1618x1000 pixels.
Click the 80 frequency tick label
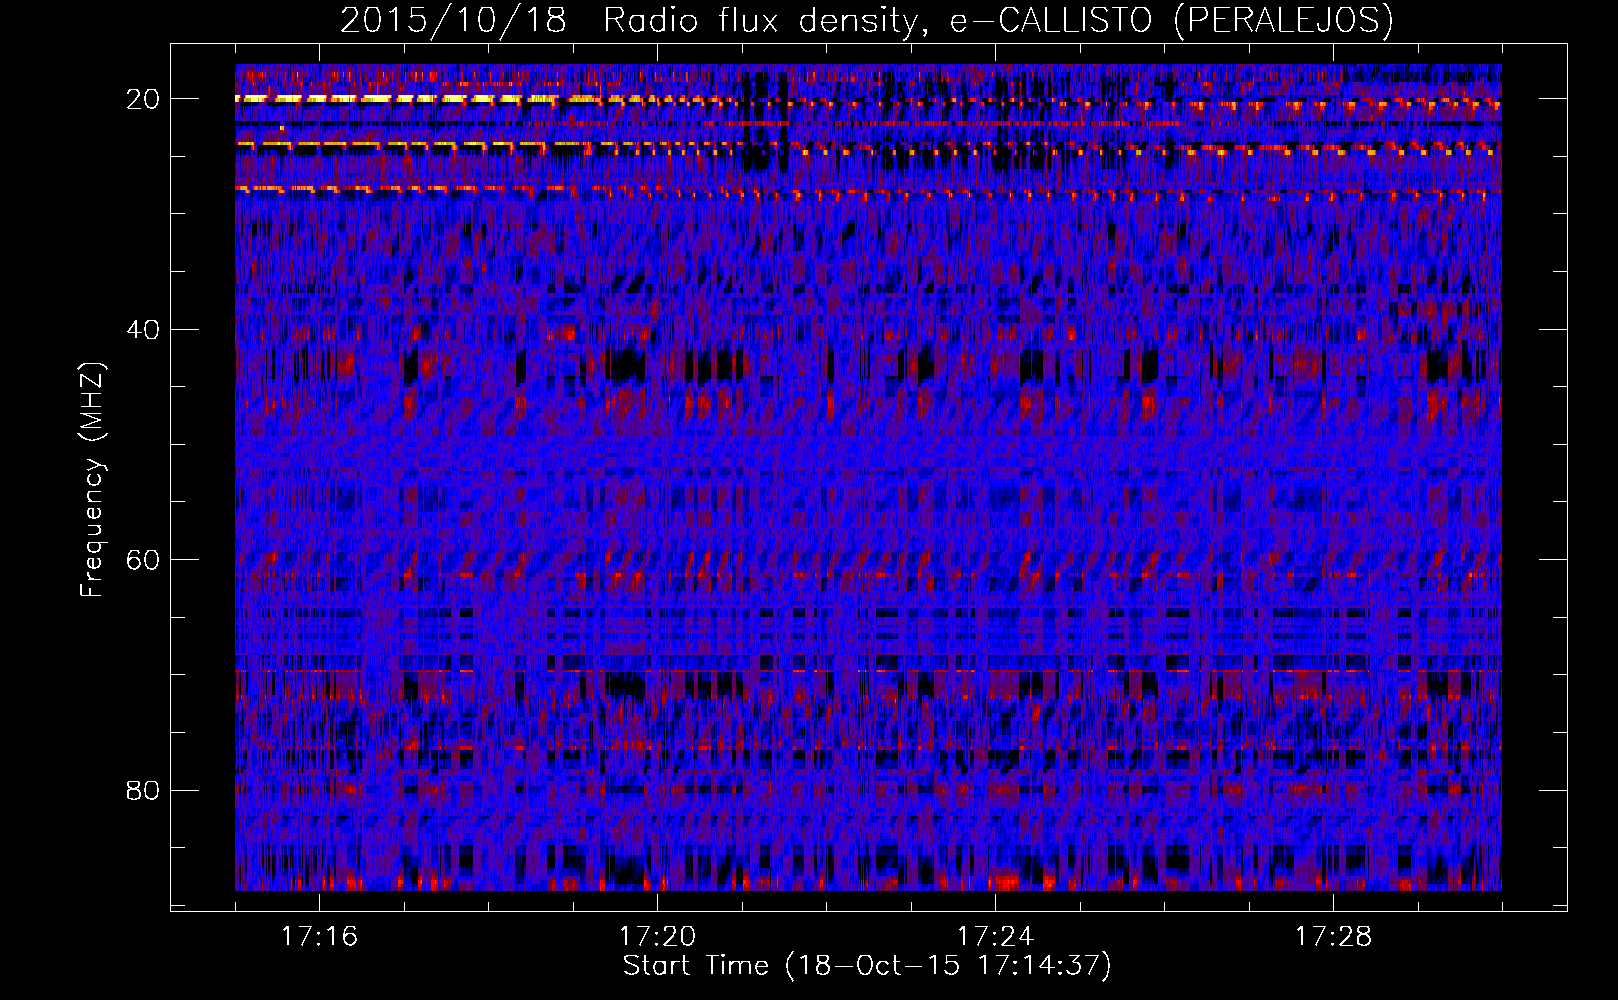pos(143,790)
